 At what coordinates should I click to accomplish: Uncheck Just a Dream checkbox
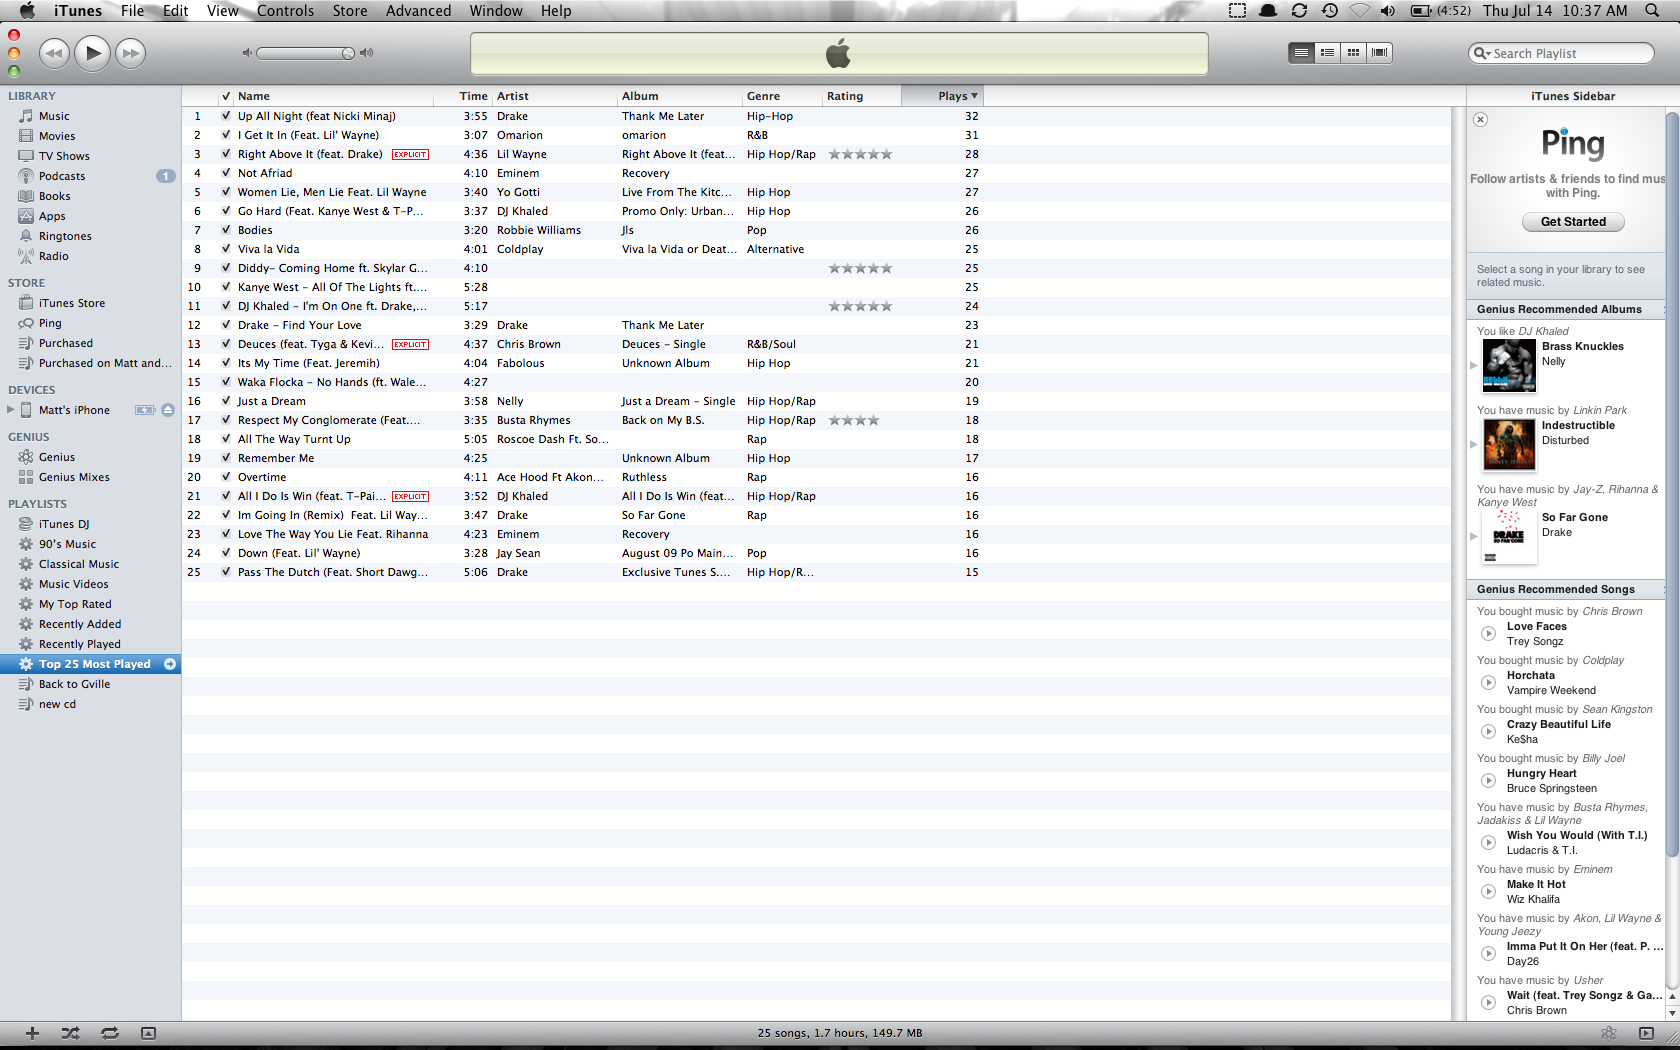(226, 401)
